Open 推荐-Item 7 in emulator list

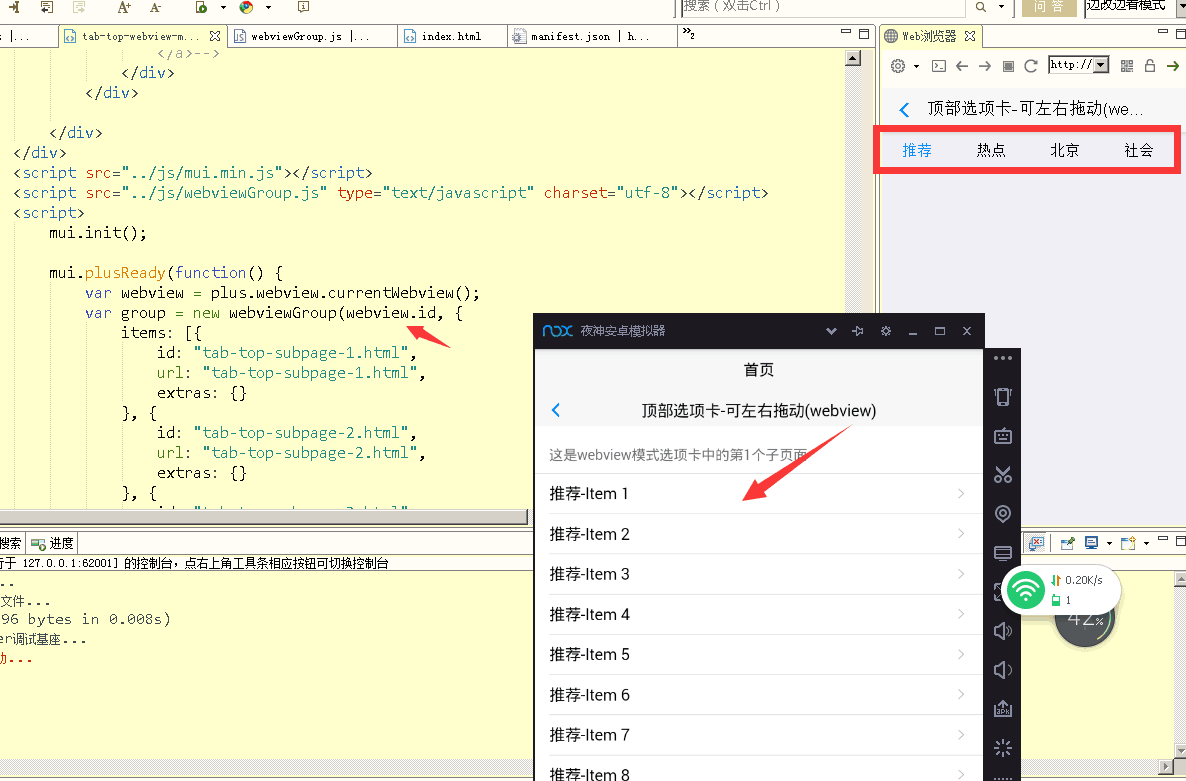pyautogui.click(x=758, y=734)
